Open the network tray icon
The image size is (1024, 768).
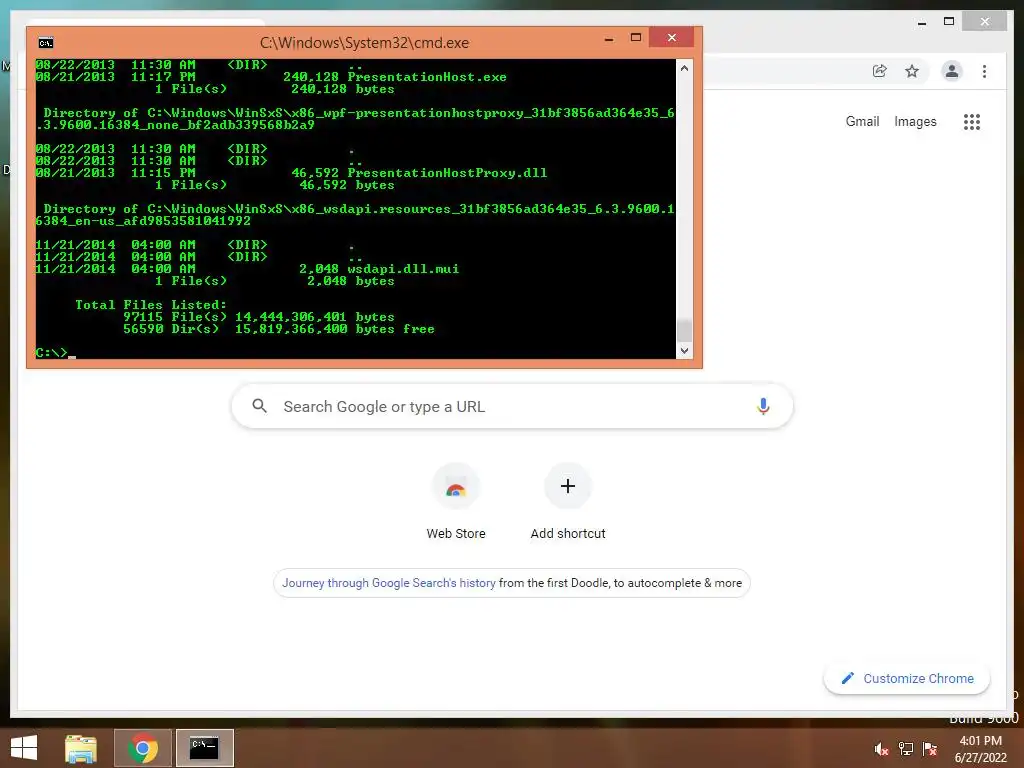pyautogui.click(x=906, y=749)
